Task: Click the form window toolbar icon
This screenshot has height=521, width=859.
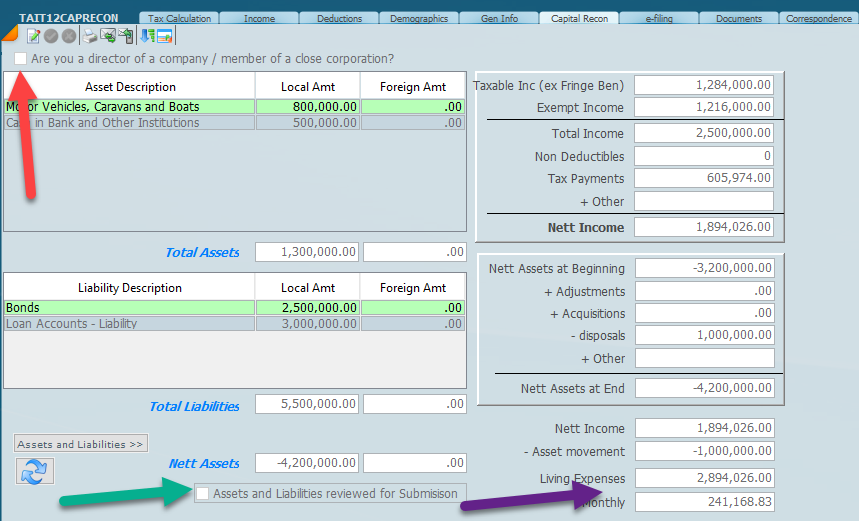Action: 164,36
